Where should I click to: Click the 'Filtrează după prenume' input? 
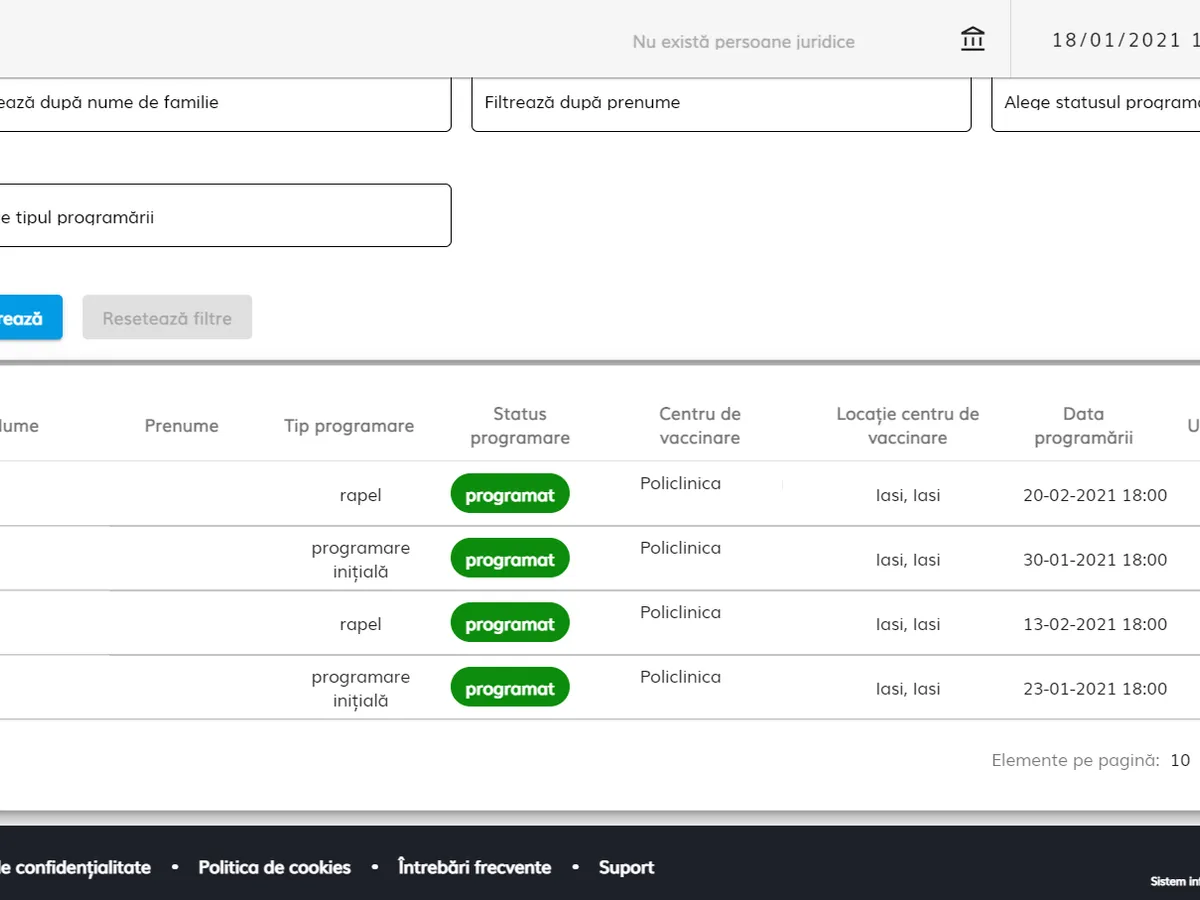(720, 102)
